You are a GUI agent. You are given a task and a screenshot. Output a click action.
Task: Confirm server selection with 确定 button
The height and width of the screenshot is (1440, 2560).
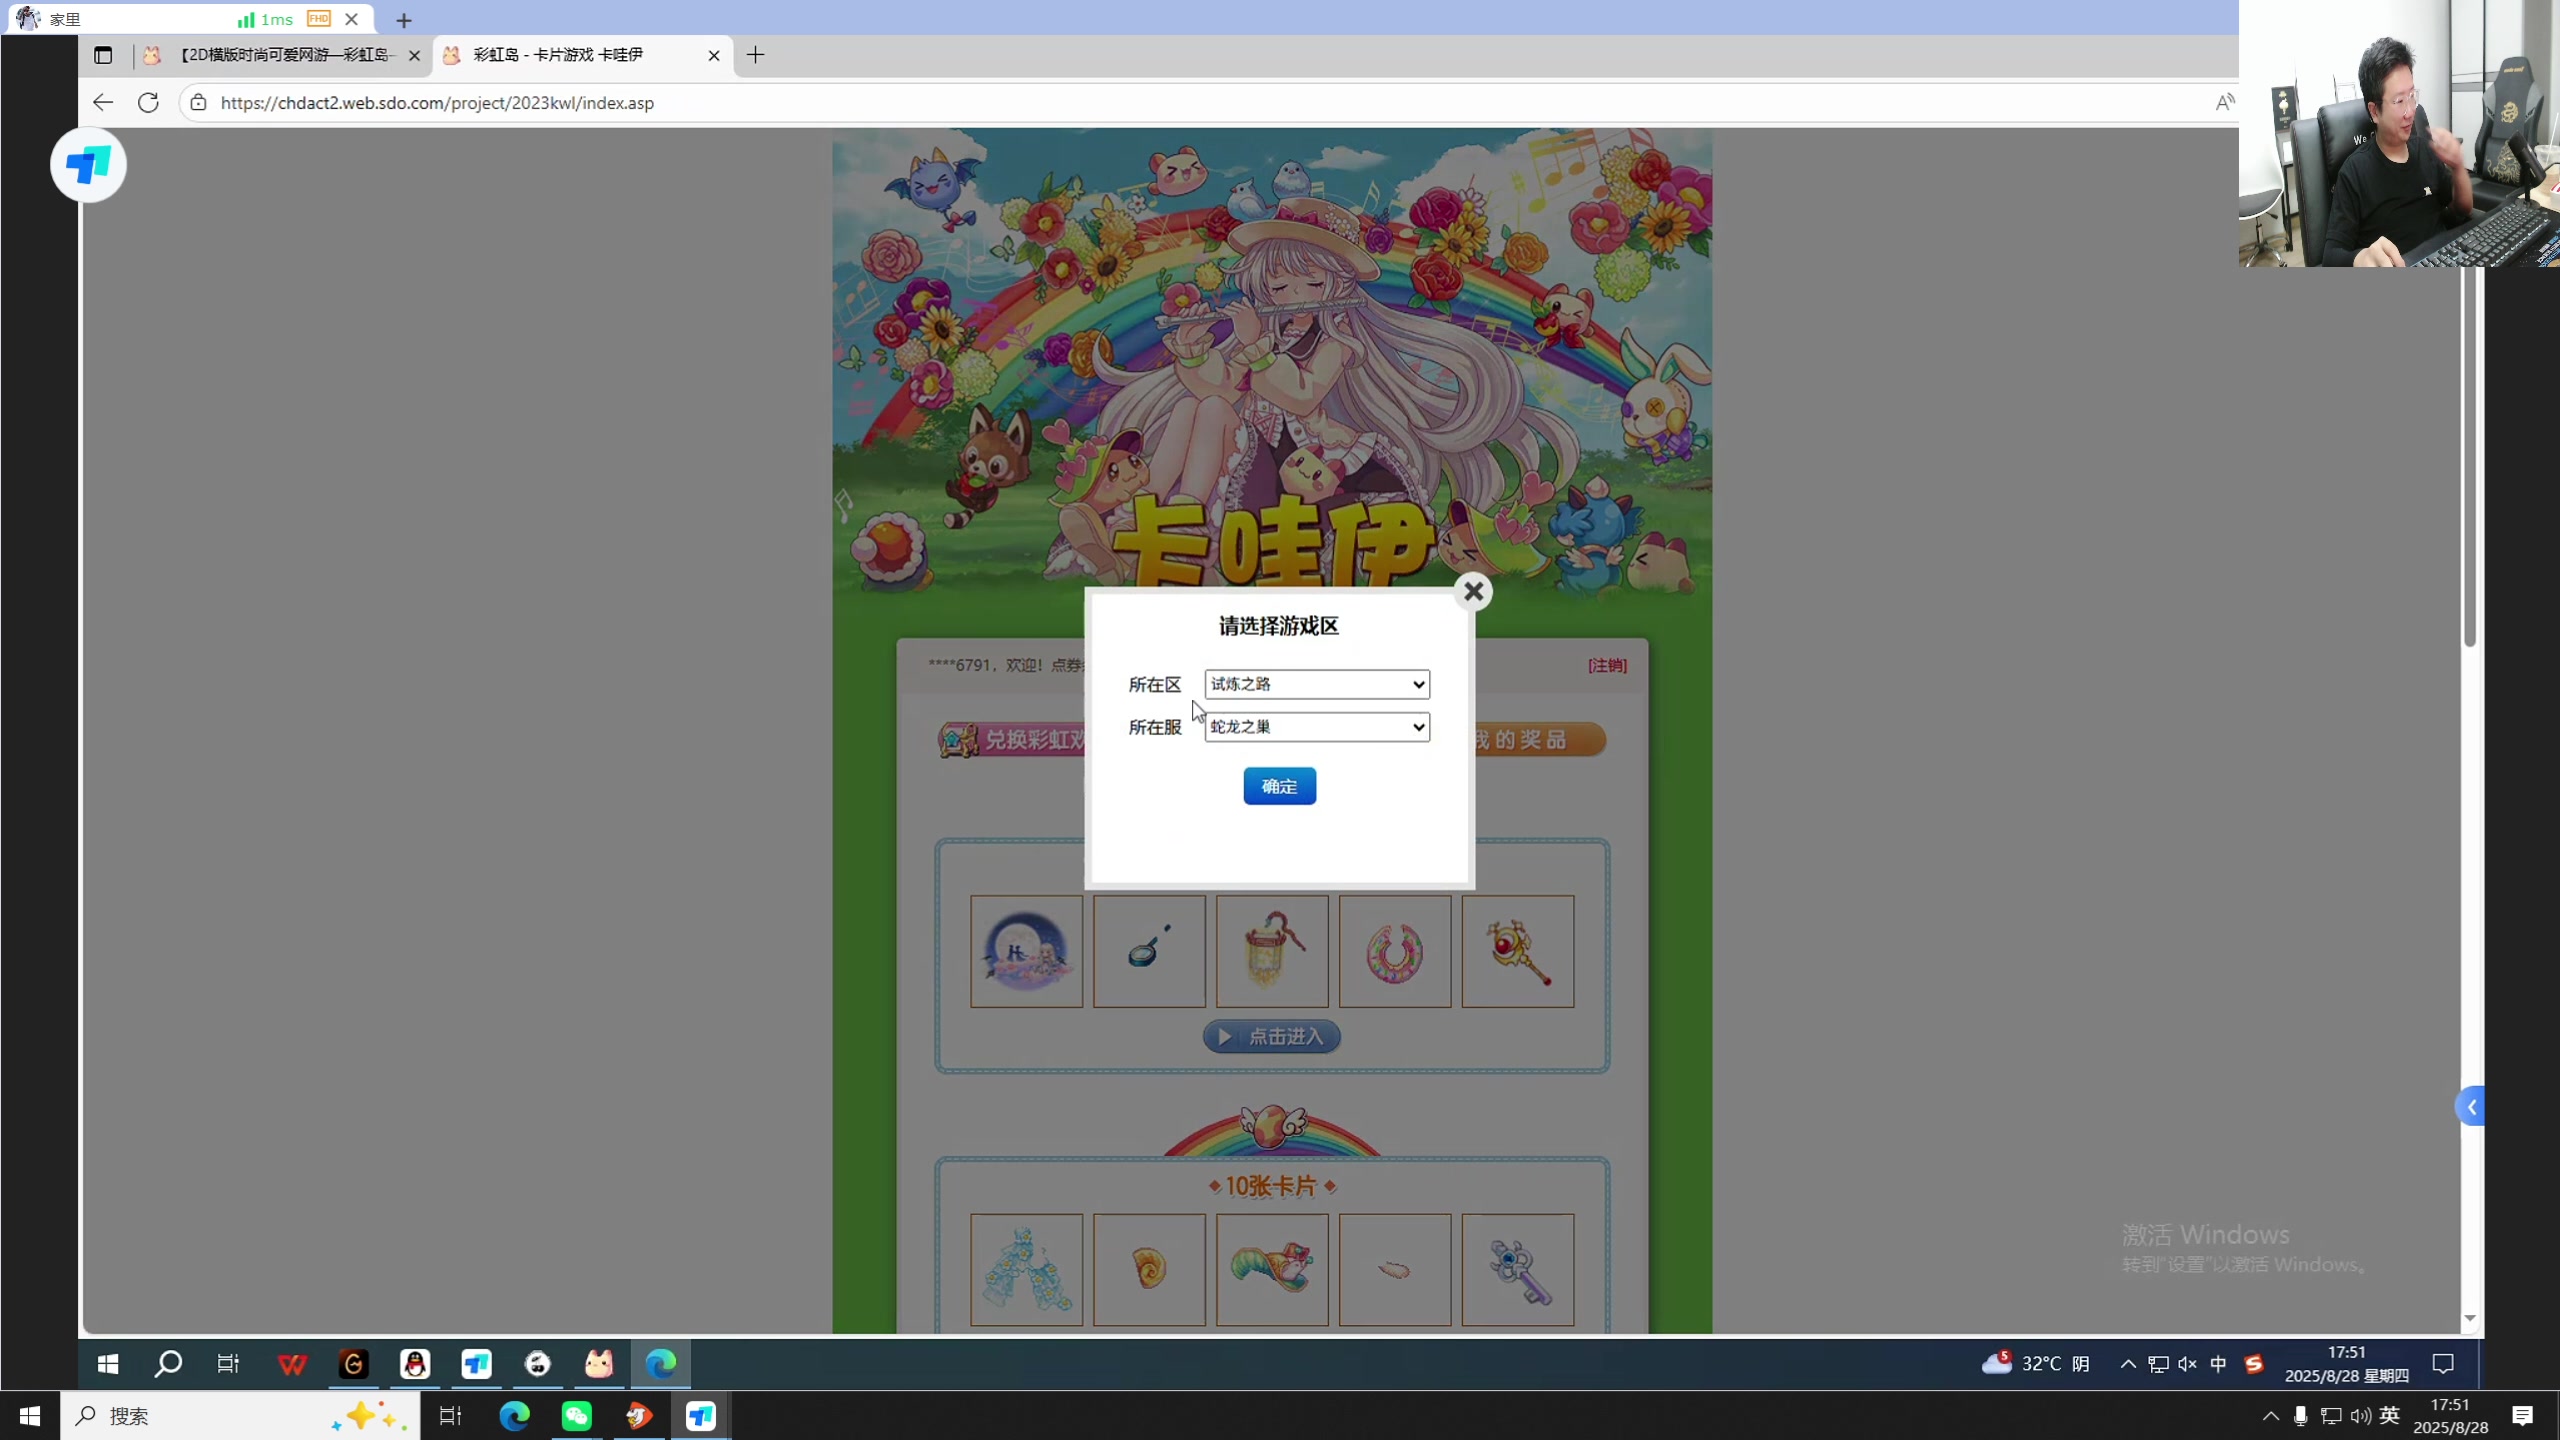coord(1279,786)
